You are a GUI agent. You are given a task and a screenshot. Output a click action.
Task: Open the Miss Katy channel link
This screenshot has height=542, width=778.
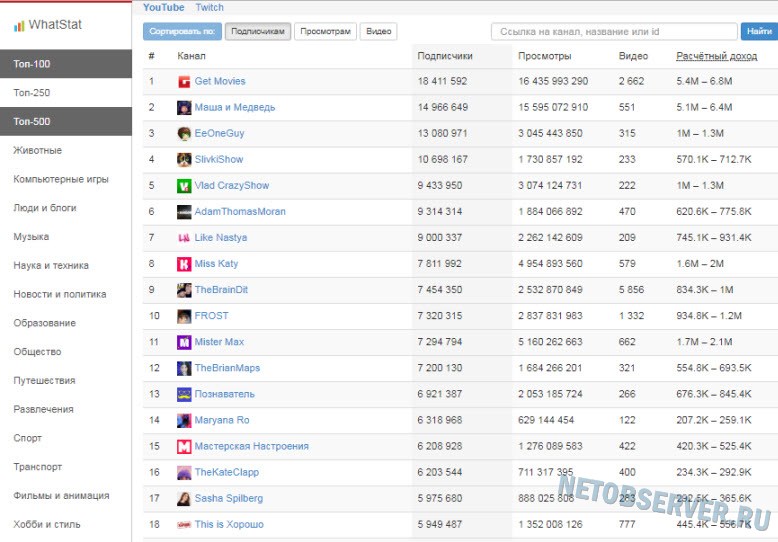pyautogui.click(x=216, y=264)
